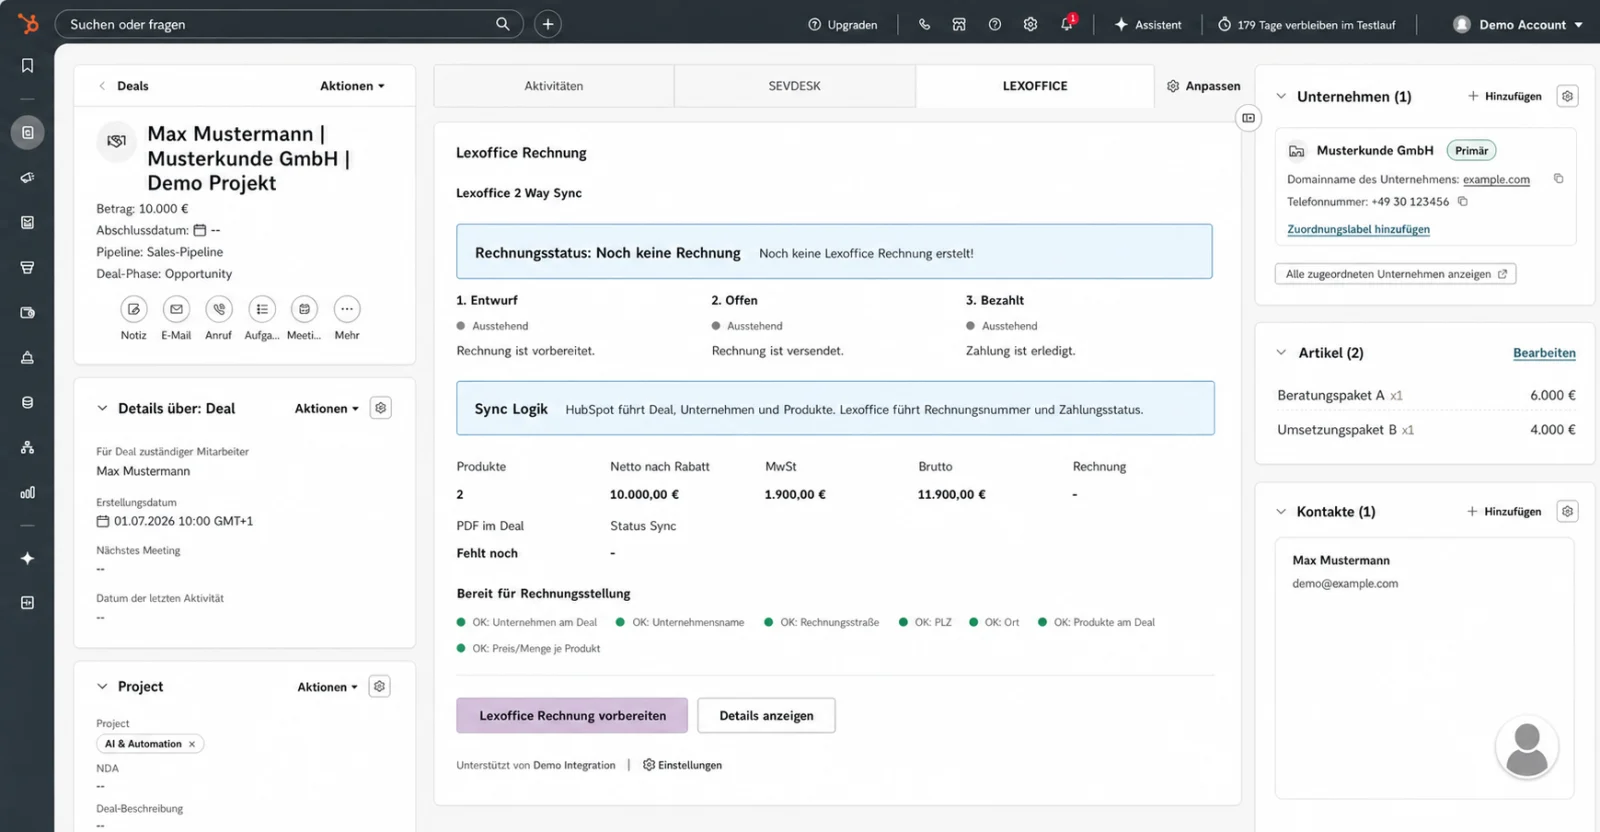This screenshot has height=832, width=1600.
Task: Open the phone calling icon in top bar
Action: tap(924, 25)
